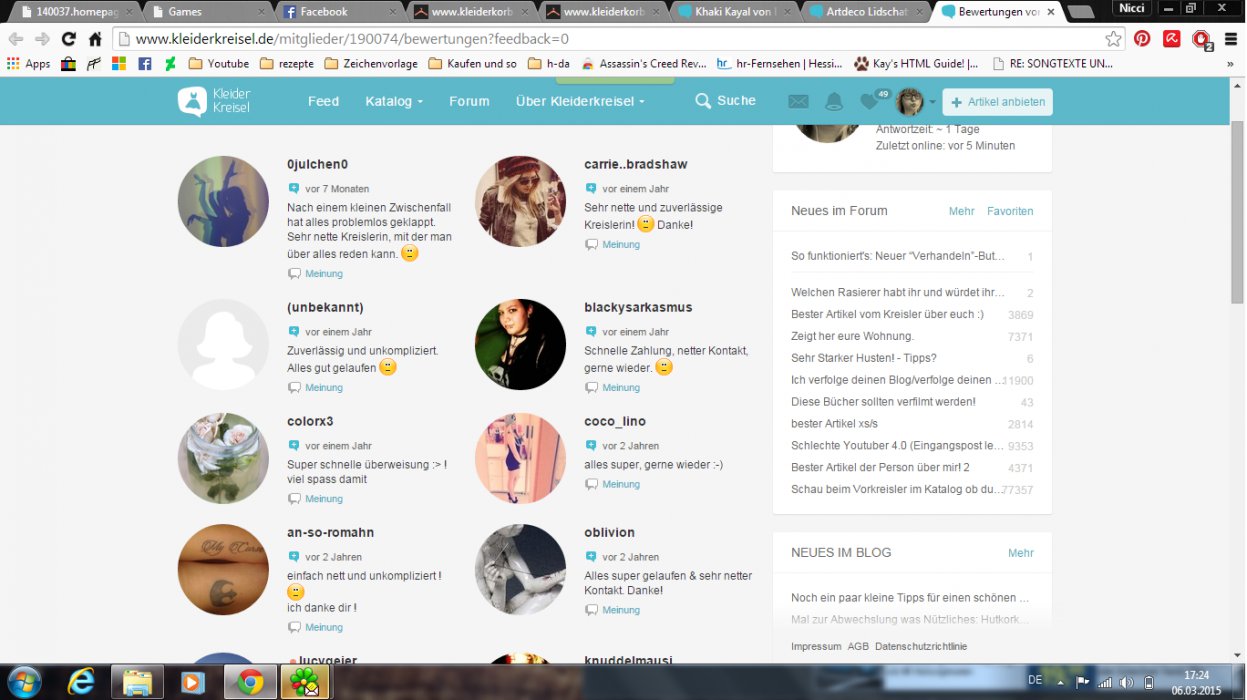Expand the Über Kleiderkreisel dropdown
The height and width of the screenshot is (700, 1247).
(x=580, y=101)
